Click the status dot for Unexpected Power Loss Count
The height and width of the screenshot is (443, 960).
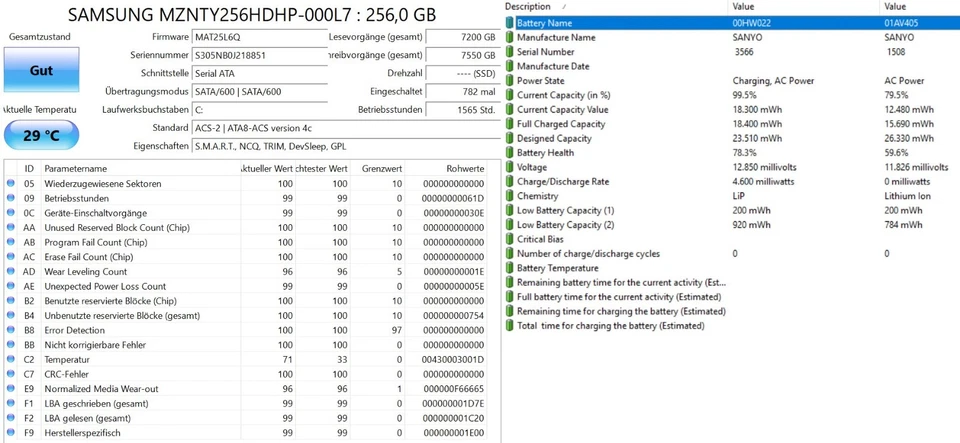coord(10,286)
